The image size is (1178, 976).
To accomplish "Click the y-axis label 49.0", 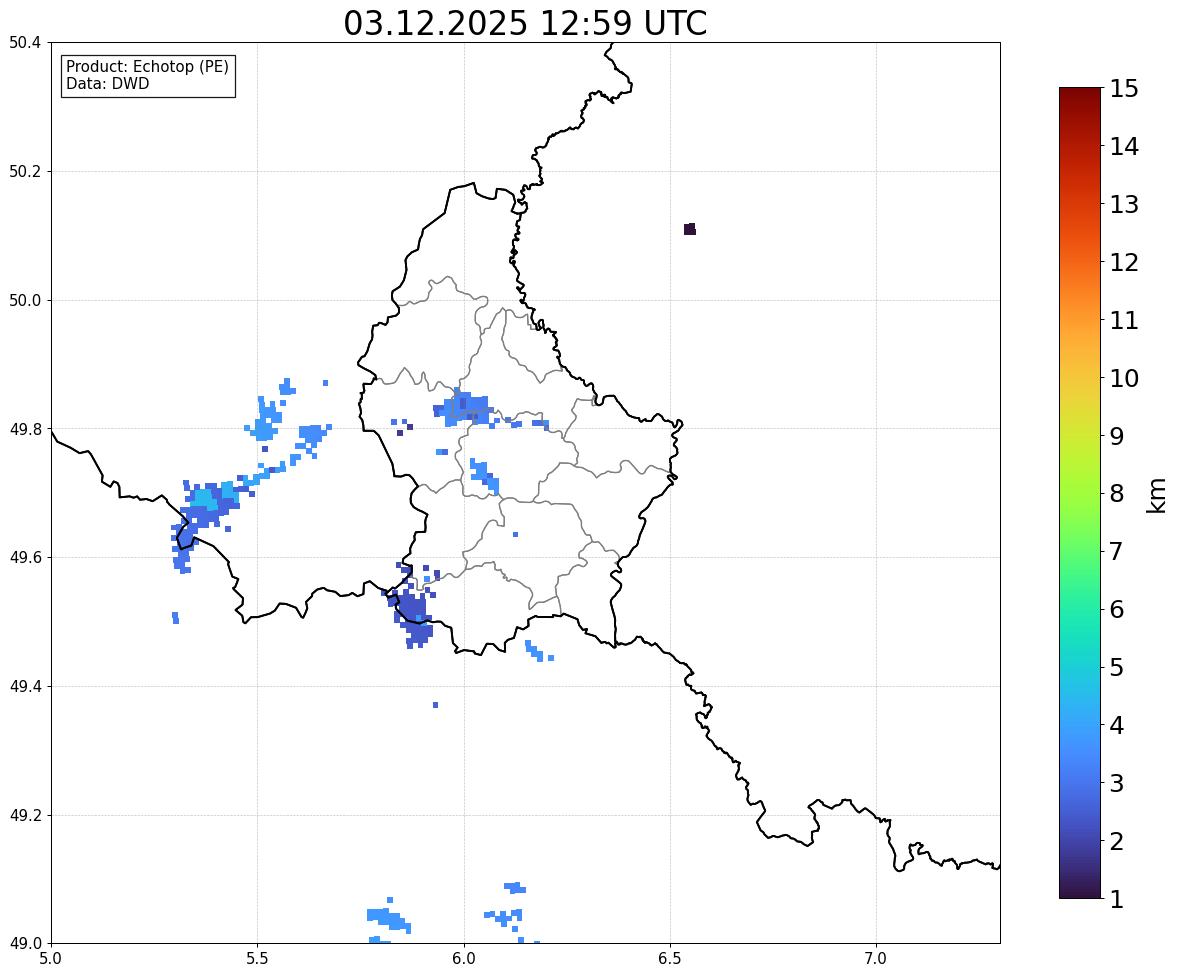I will (25, 944).
